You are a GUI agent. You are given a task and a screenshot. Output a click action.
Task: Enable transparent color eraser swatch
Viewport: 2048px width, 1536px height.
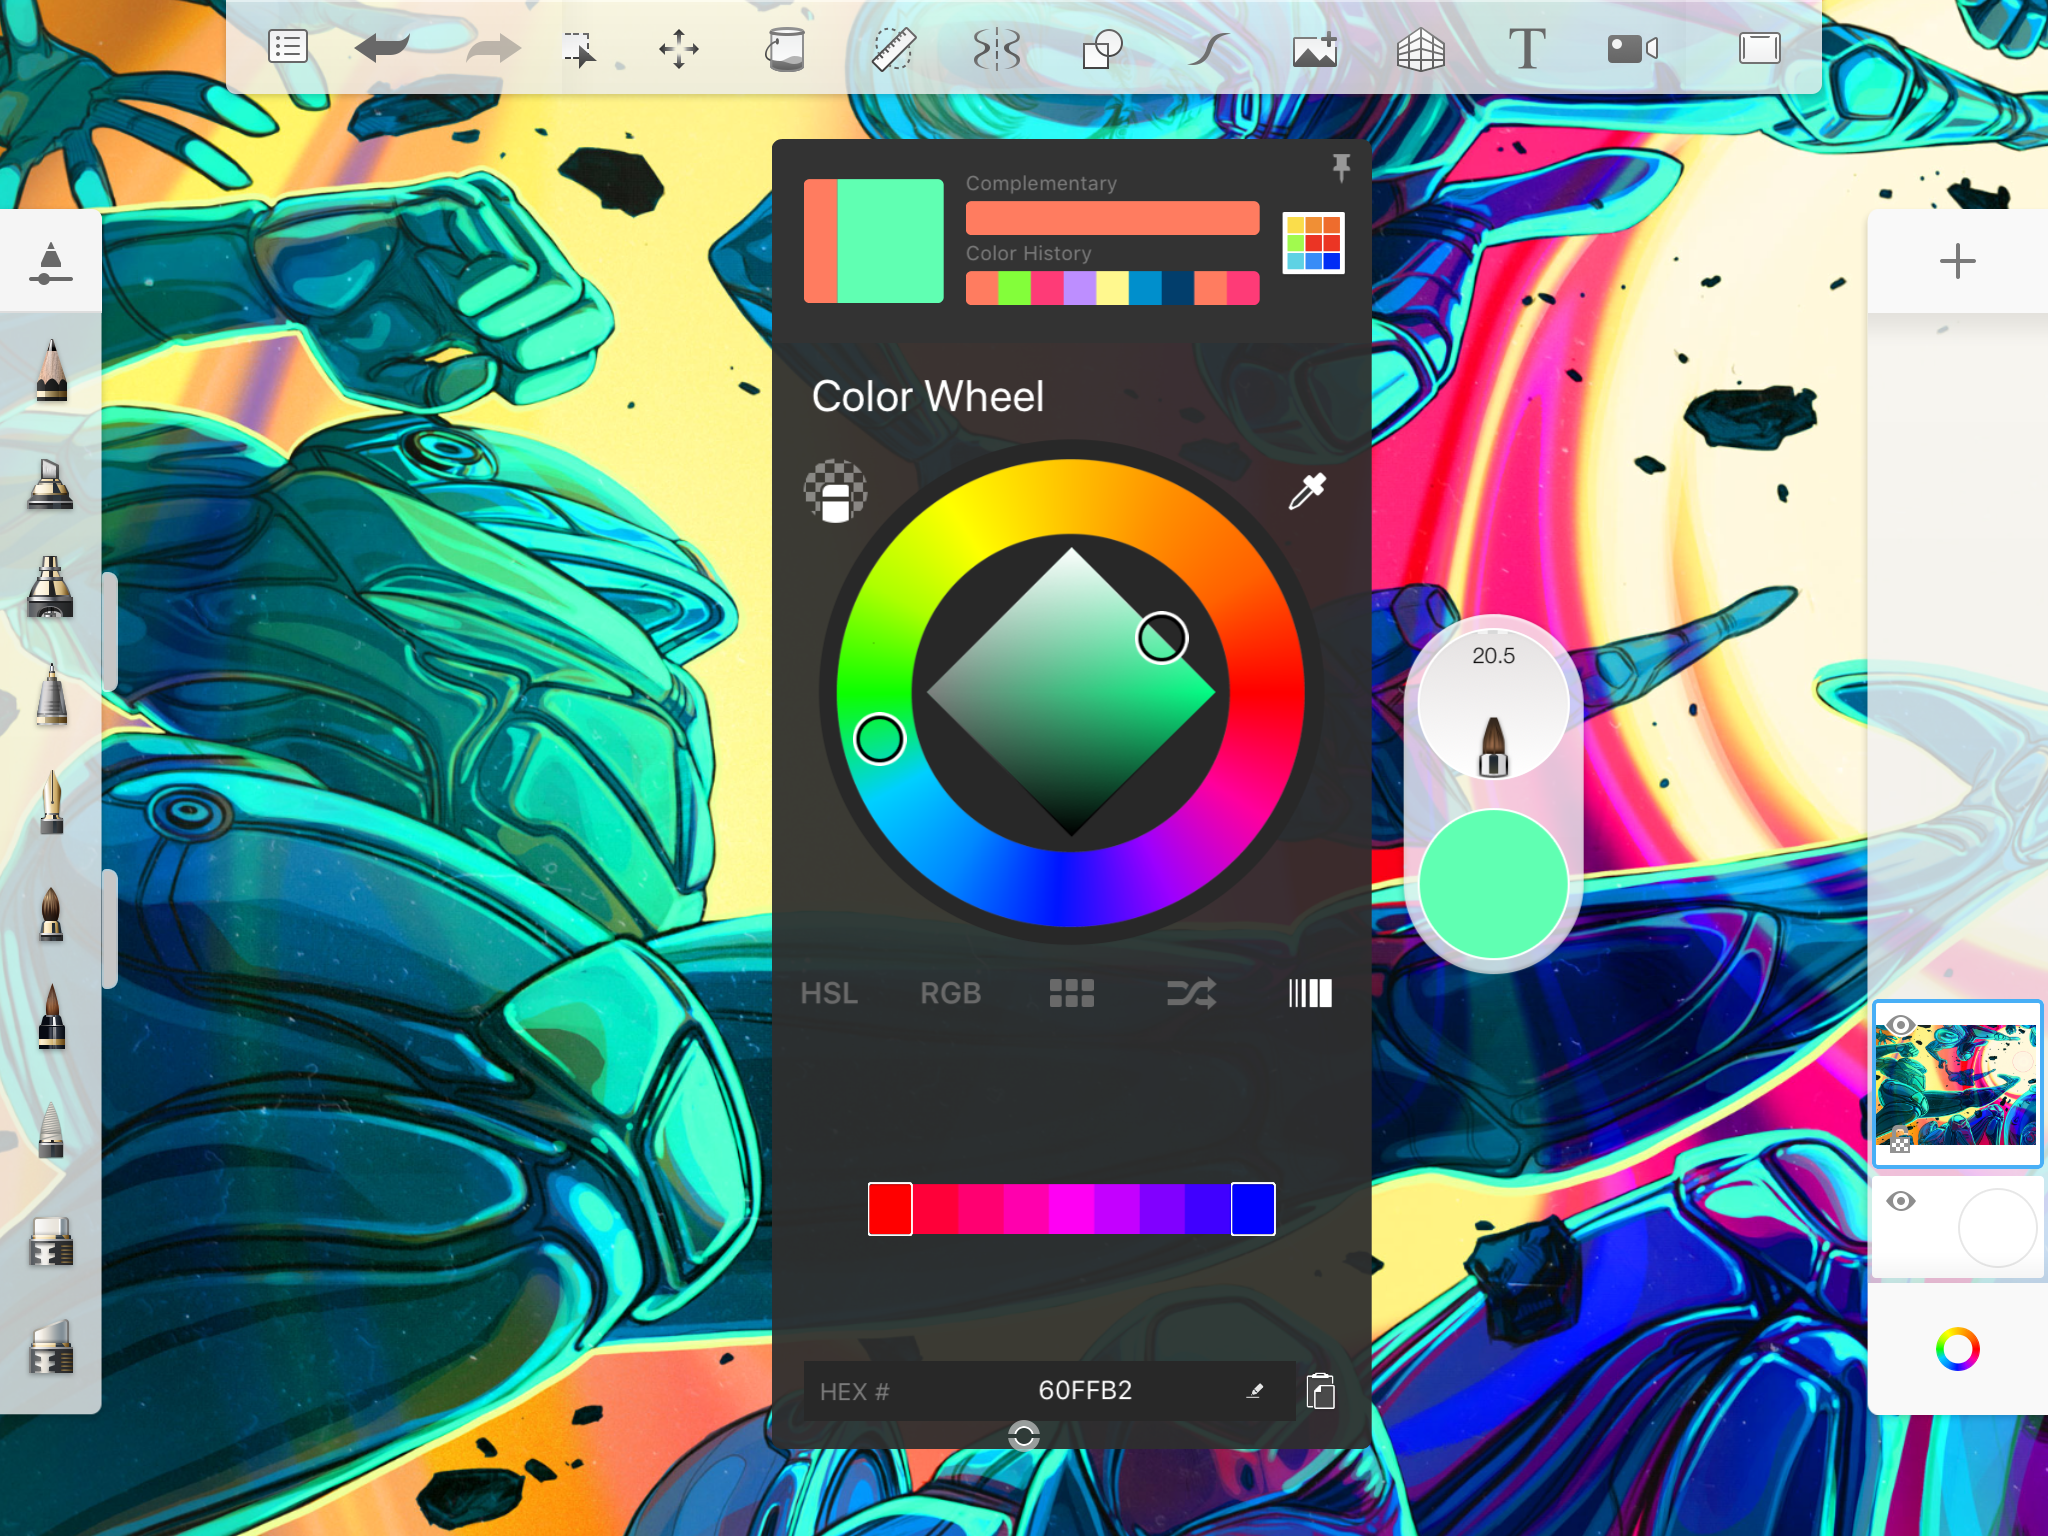[x=836, y=491]
